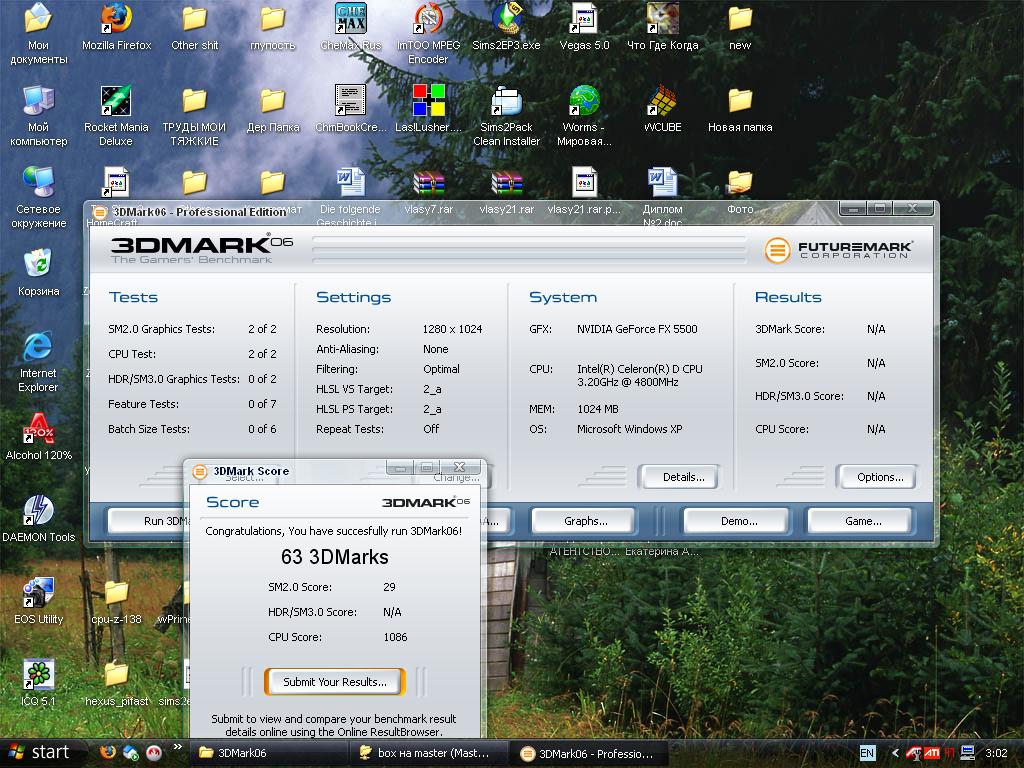Open Корзина recycle bin
Viewport: 1024px width, 768px height.
(39, 273)
